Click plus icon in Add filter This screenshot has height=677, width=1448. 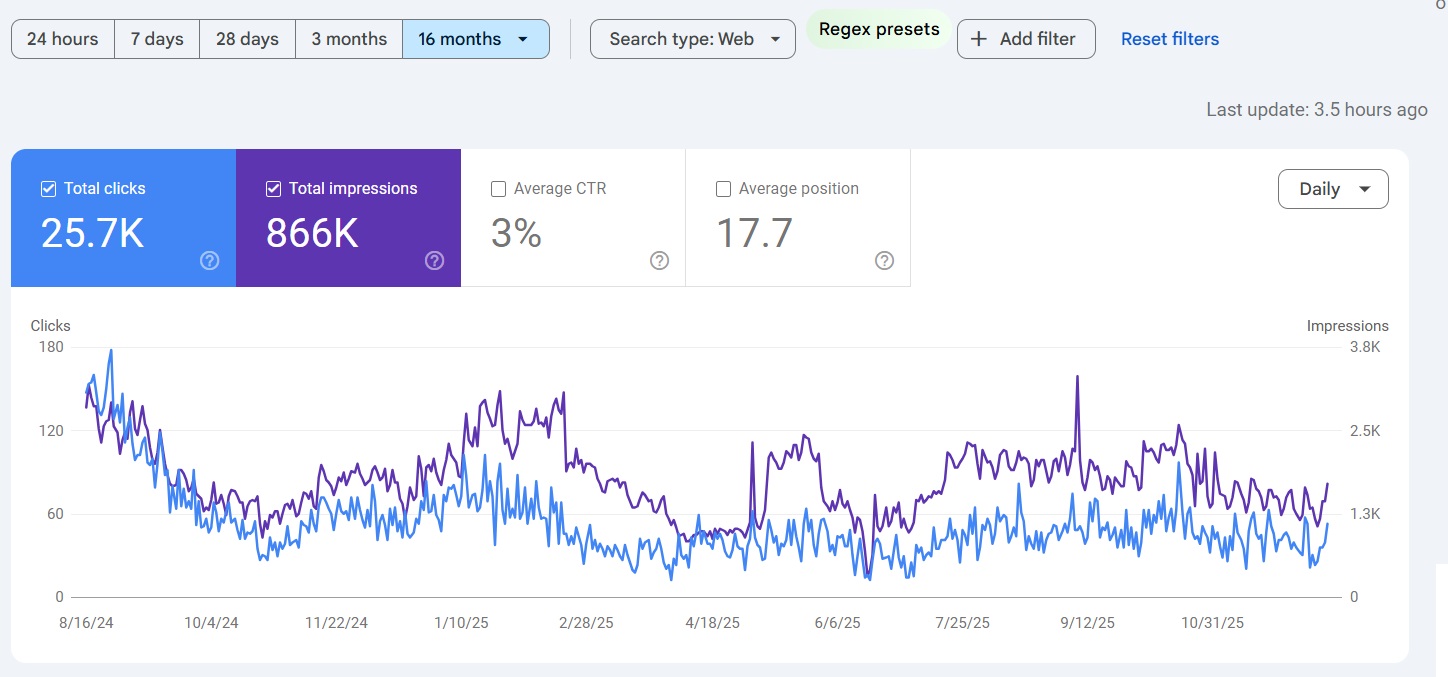tap(979, 39)
